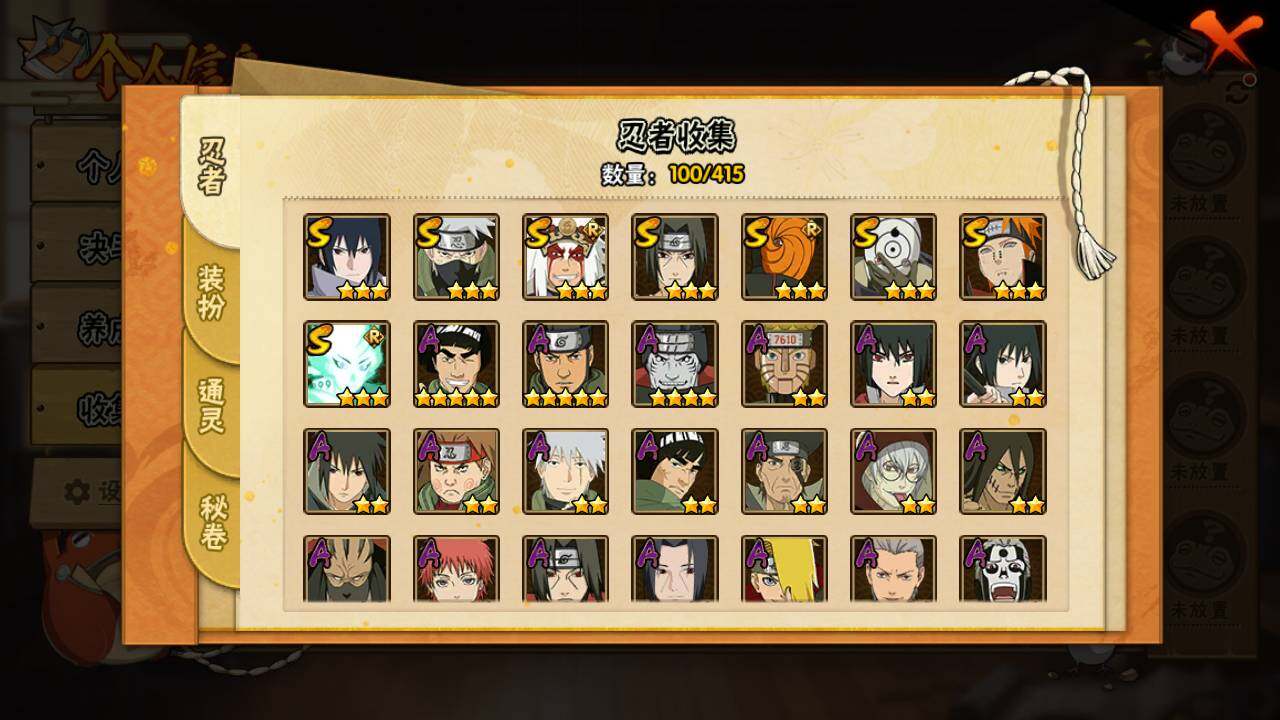The image size is (1280, 720).
Task: Select the red-haired Sasori card
Action: [x=456, y=570]
